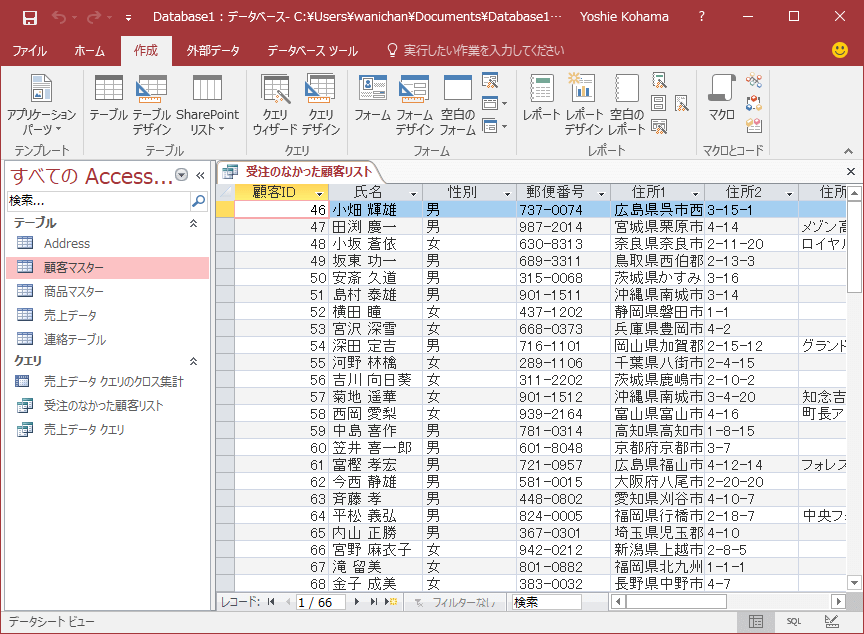
Task: Switch to the データベース ツール tab
Action: tap(312, 51)
